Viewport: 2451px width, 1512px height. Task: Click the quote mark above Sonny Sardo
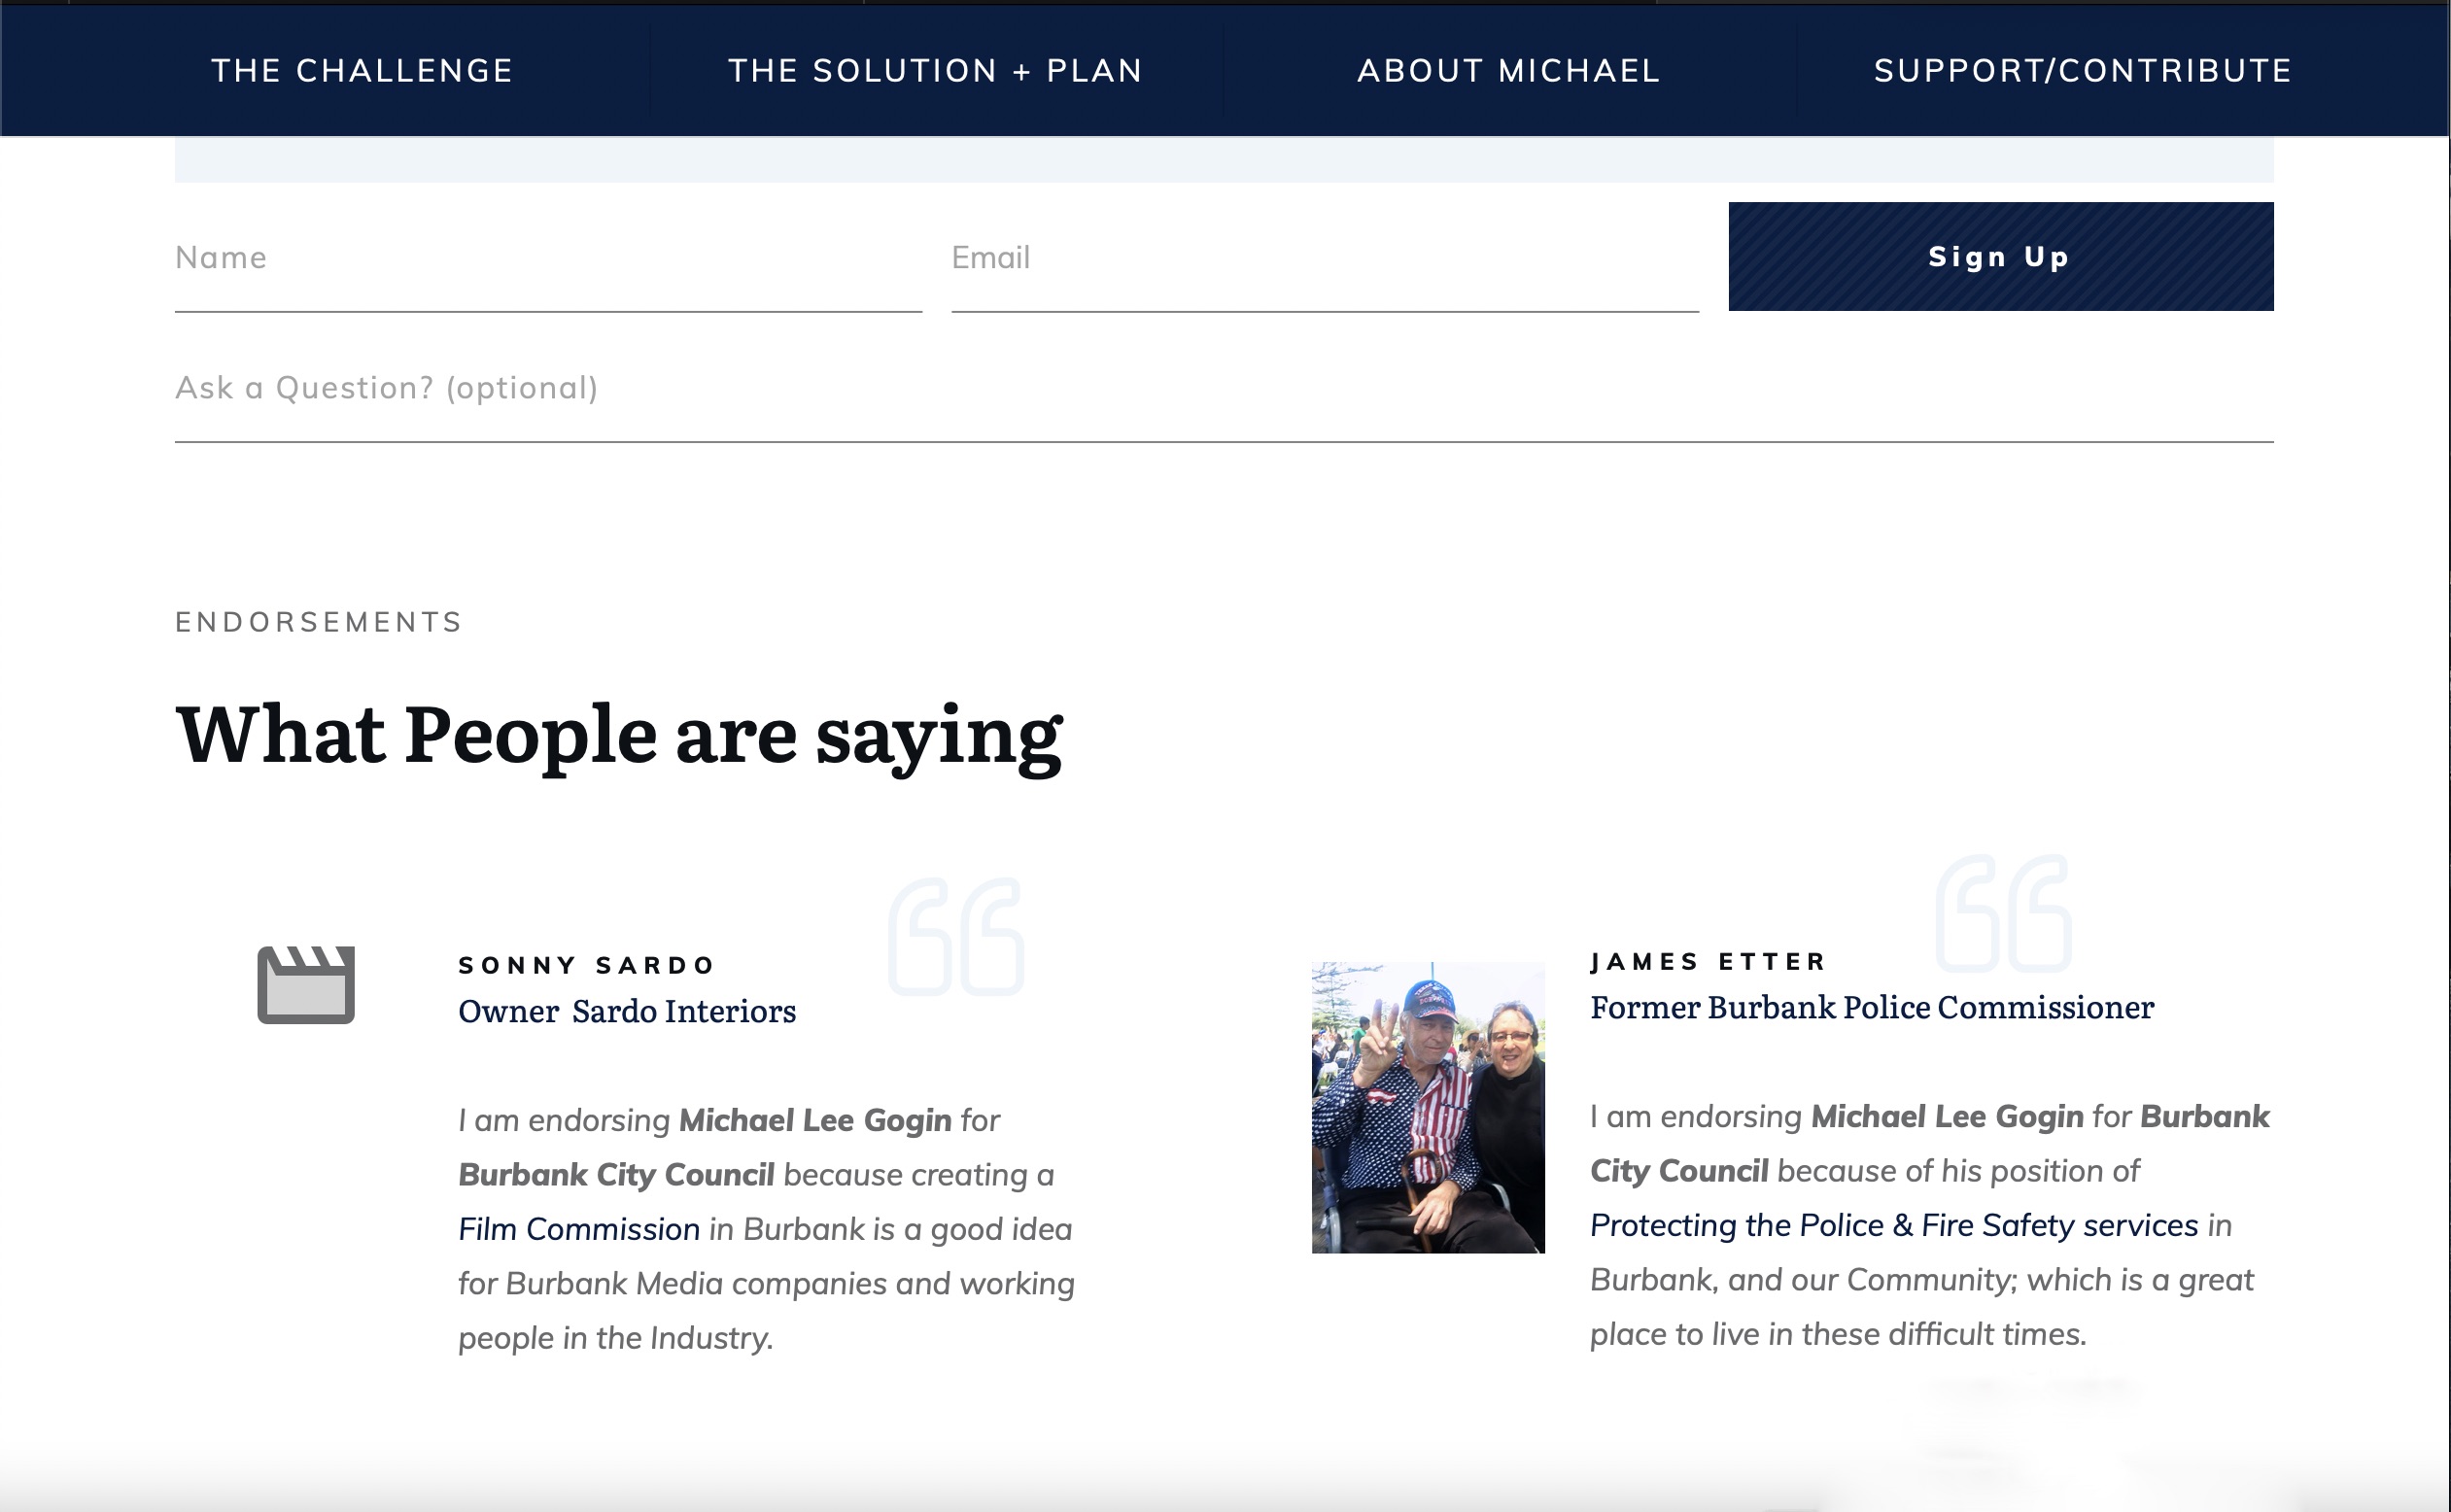coord(955,936)
